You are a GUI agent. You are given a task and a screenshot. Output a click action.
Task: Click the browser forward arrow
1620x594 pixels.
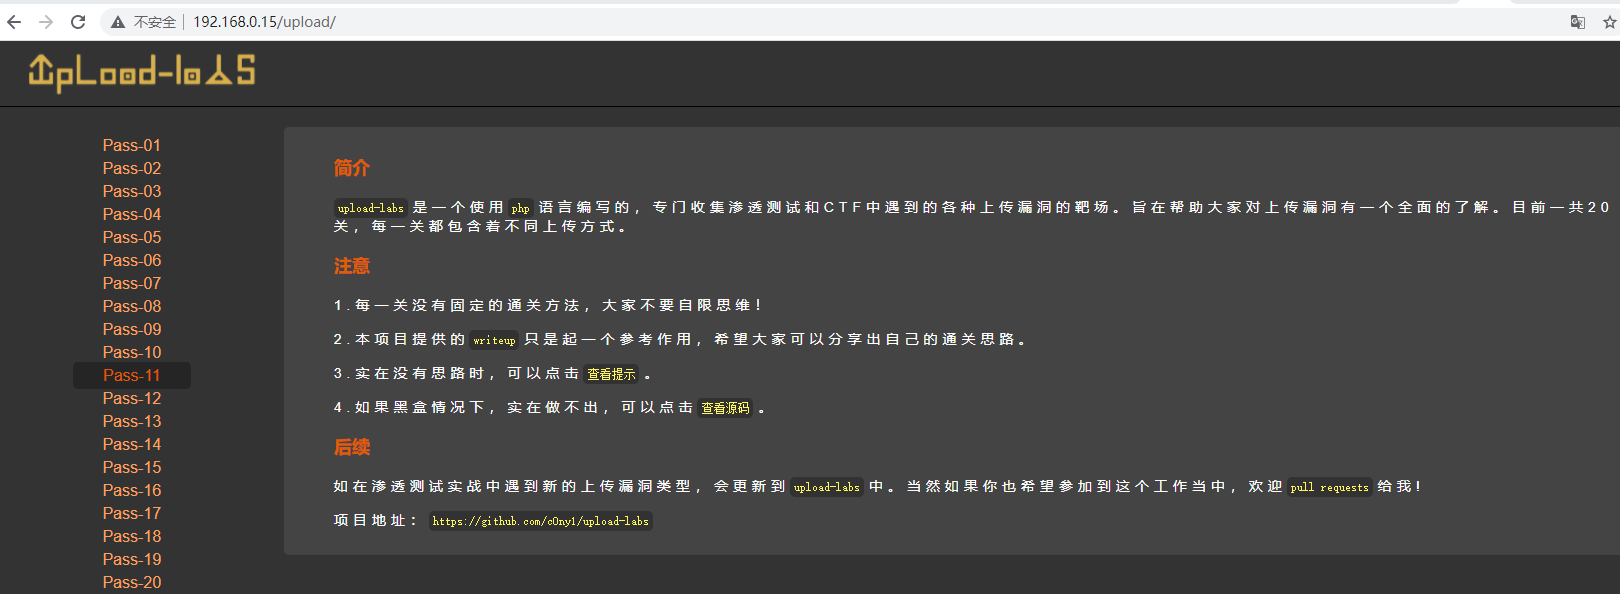[46, 22]
